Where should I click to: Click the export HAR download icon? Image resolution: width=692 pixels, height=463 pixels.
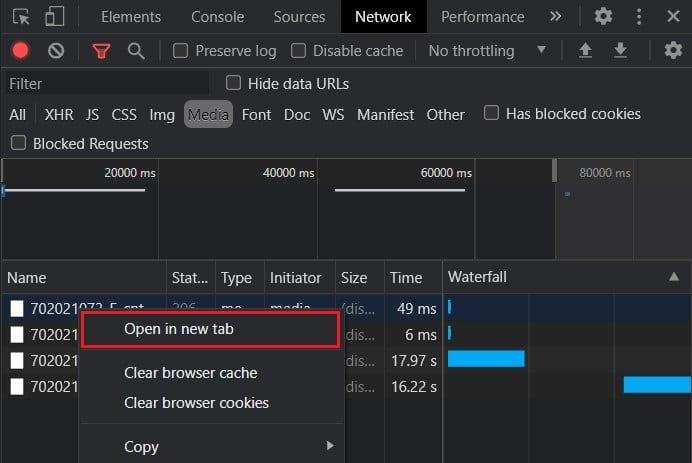coord(620,51)
